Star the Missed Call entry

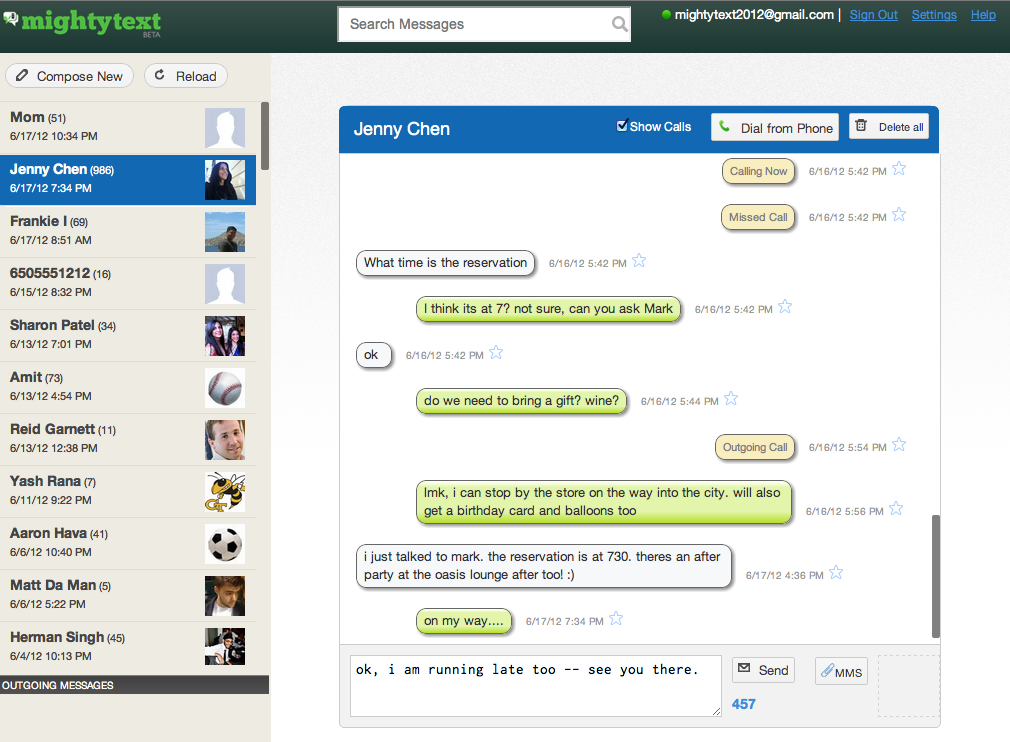(x=899, y=215)
